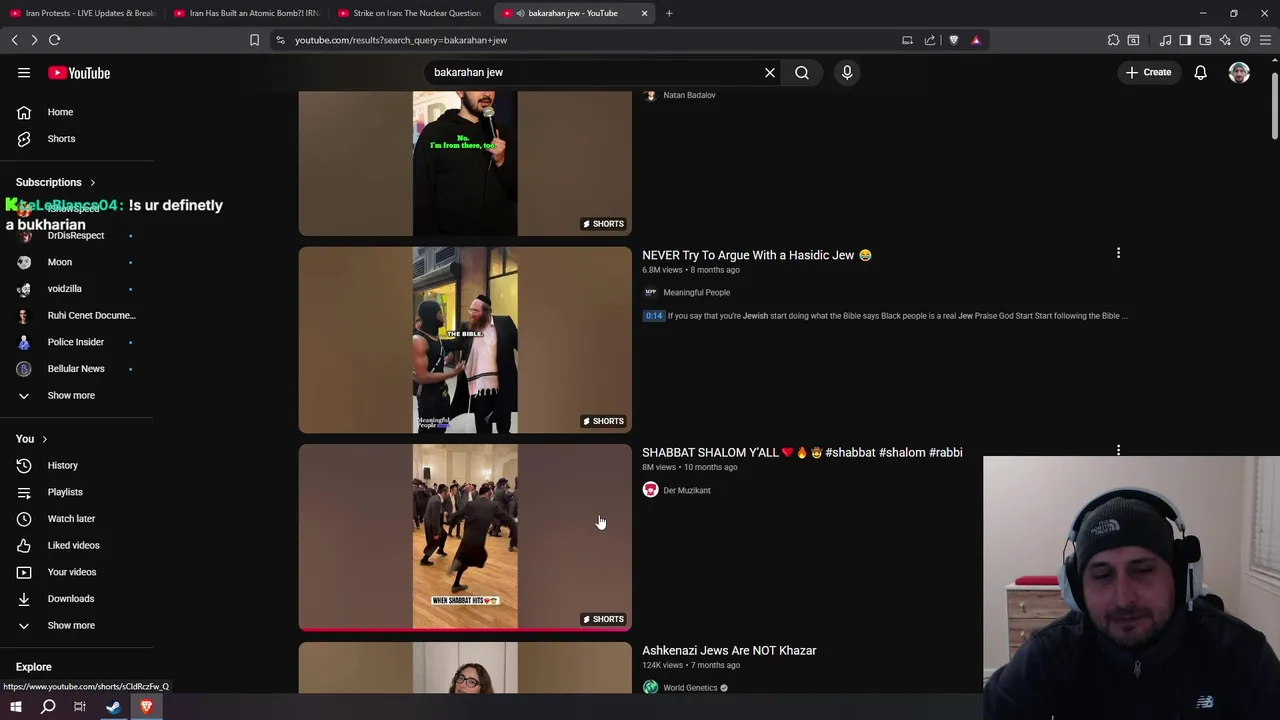Open the share page icon

930,40
